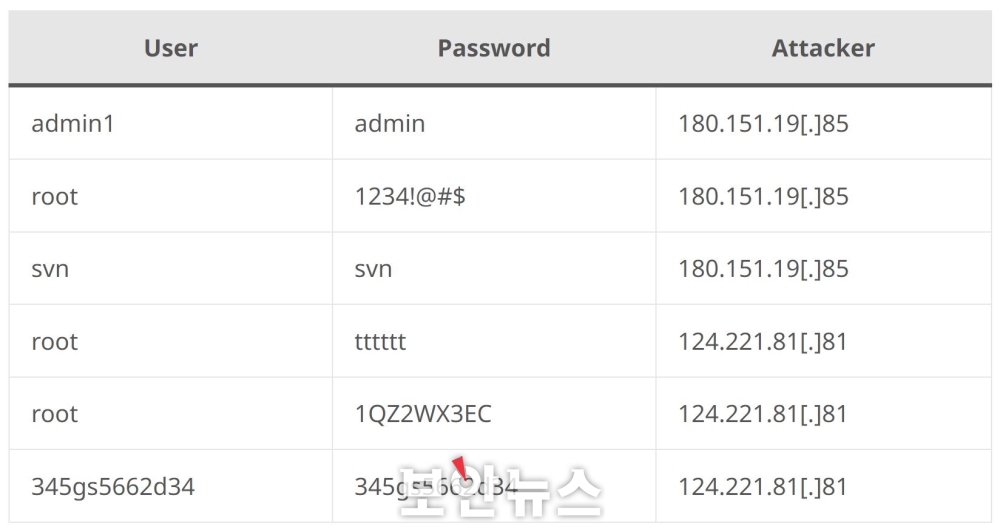Select the 345gs5662d34 user cell
This screenshot has width=1000, height=532.
170,486
